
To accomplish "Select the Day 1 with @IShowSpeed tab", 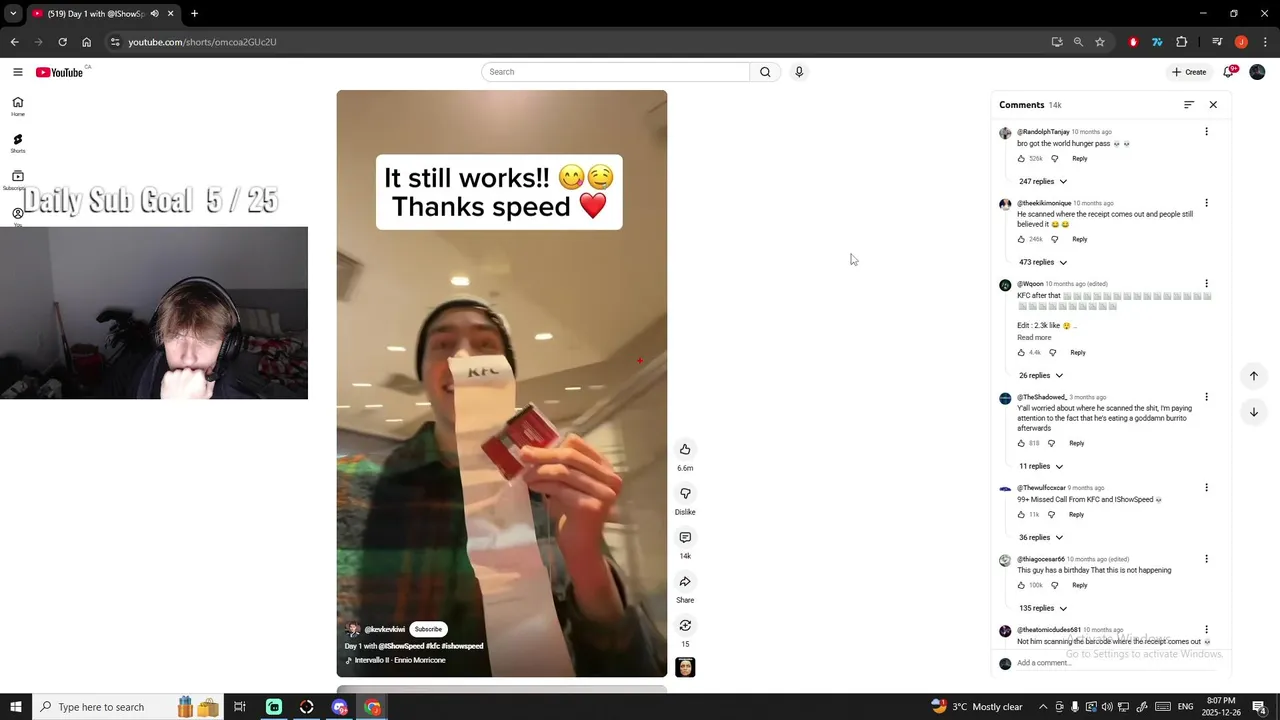I will tap(100, 14).
